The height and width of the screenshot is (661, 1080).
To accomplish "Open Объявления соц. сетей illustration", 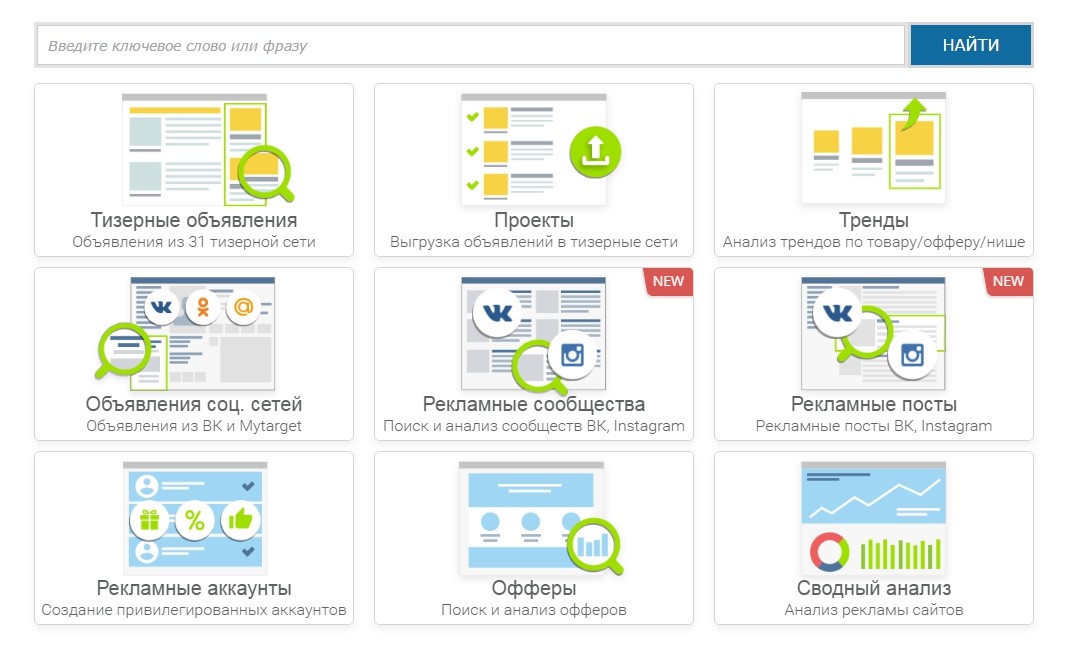I will [185, 334].
